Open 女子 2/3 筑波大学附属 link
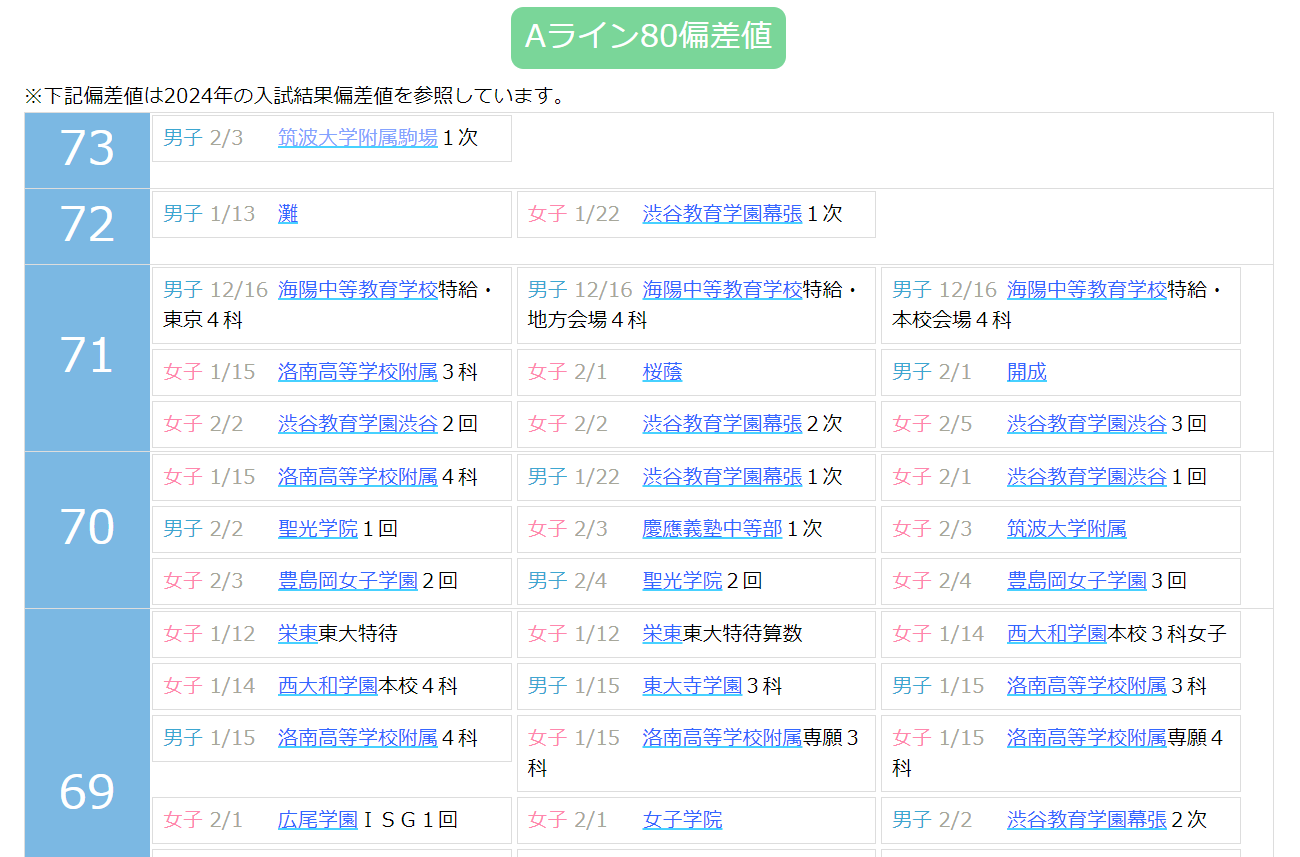 tap(1067, 529)
